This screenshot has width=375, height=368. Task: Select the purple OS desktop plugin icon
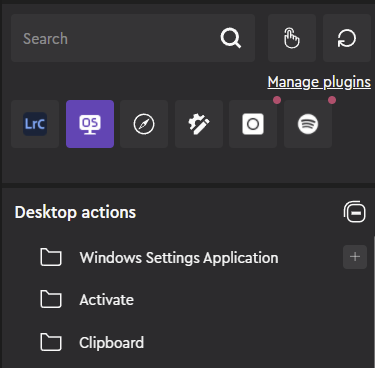90,124
